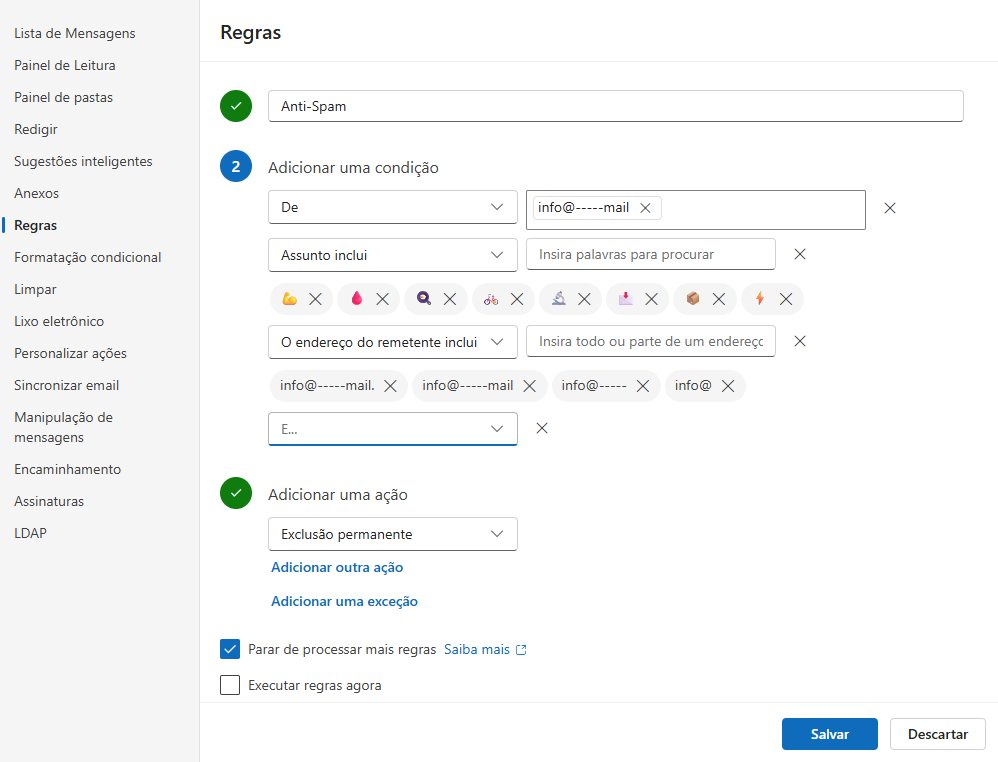Click 'Adicionar uma exceção' link
The width and height of the screenshot is (998, 762).
pyautogui.click(x=344, y=602)
